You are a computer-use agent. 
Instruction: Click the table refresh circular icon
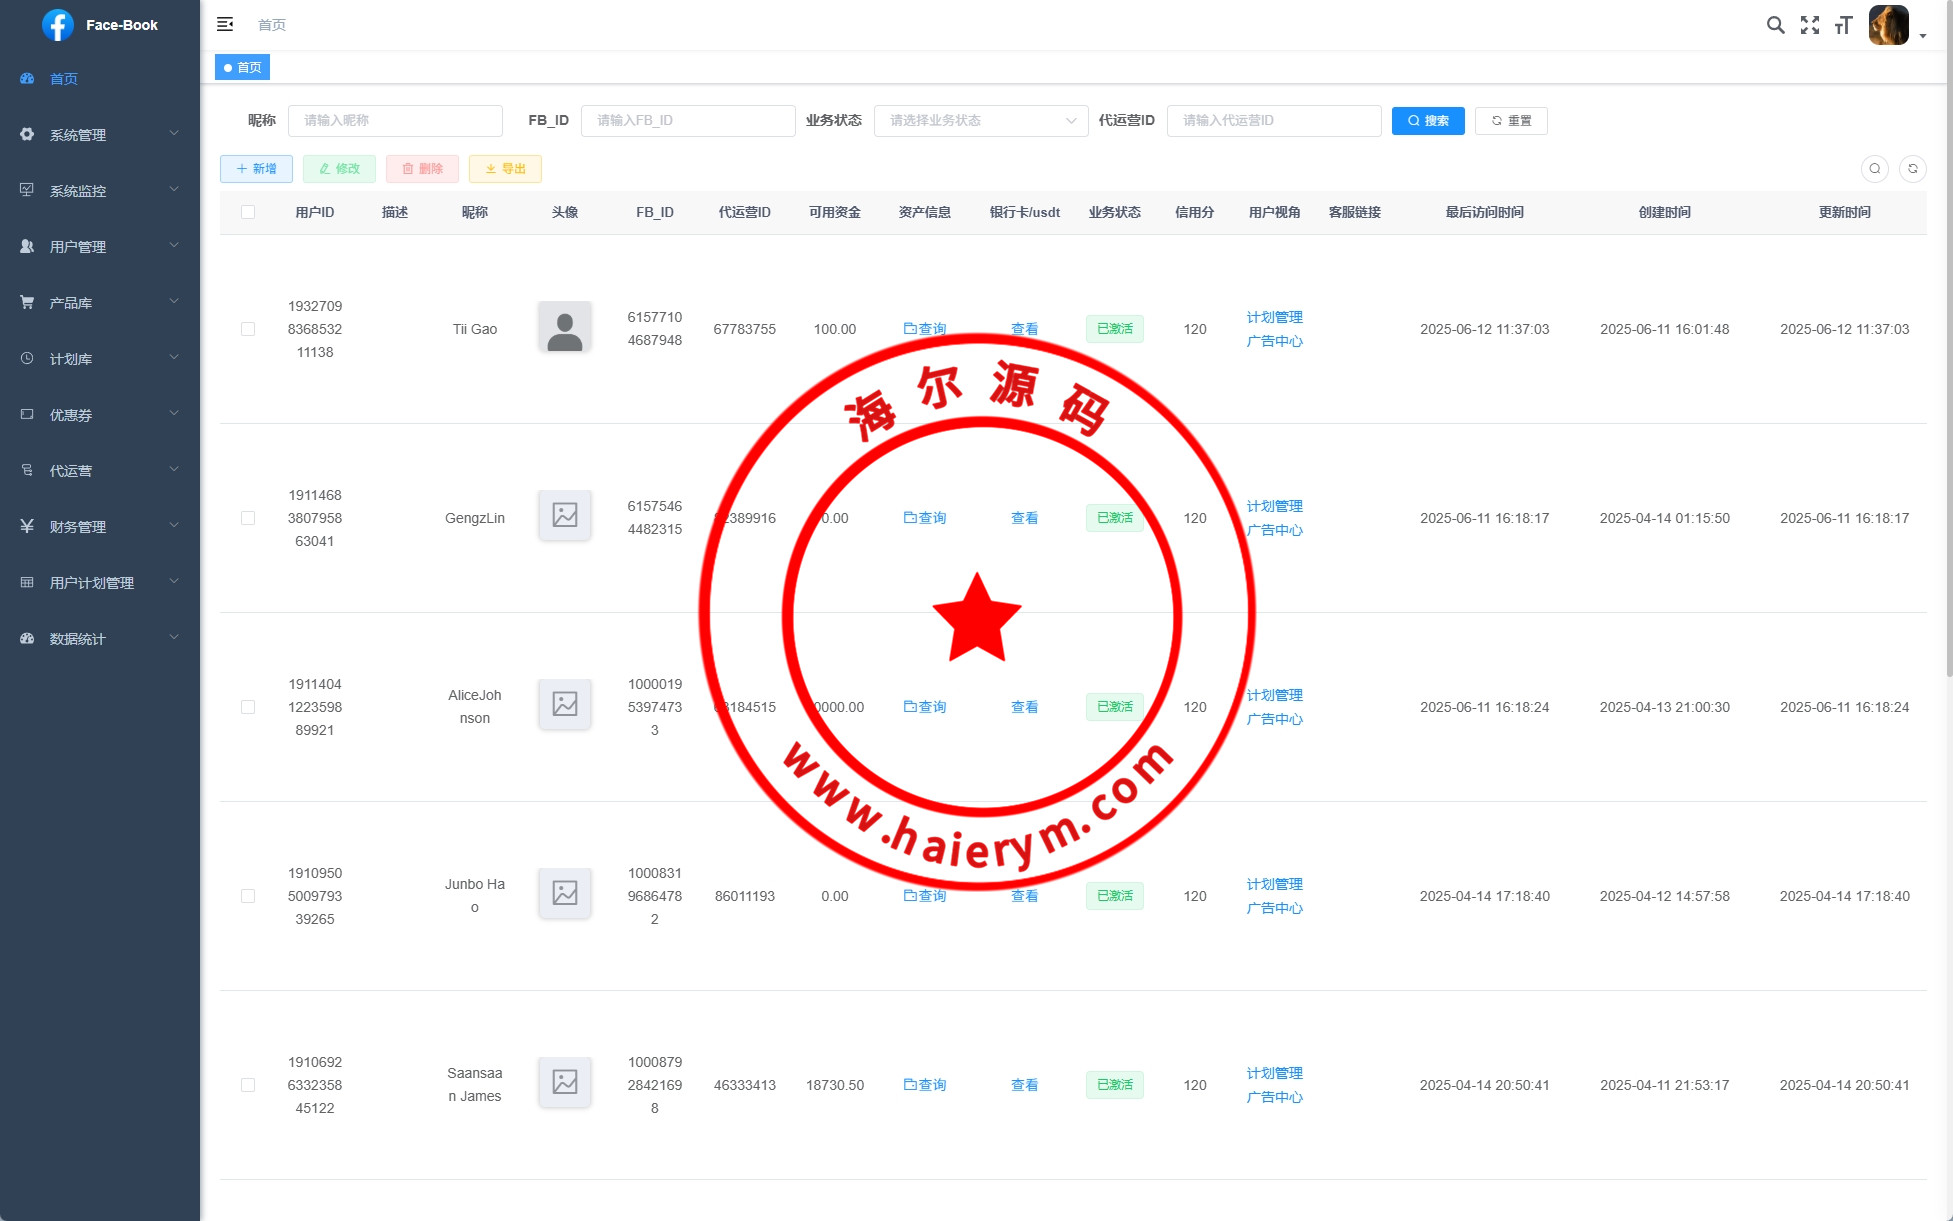tap(1912, 169)
